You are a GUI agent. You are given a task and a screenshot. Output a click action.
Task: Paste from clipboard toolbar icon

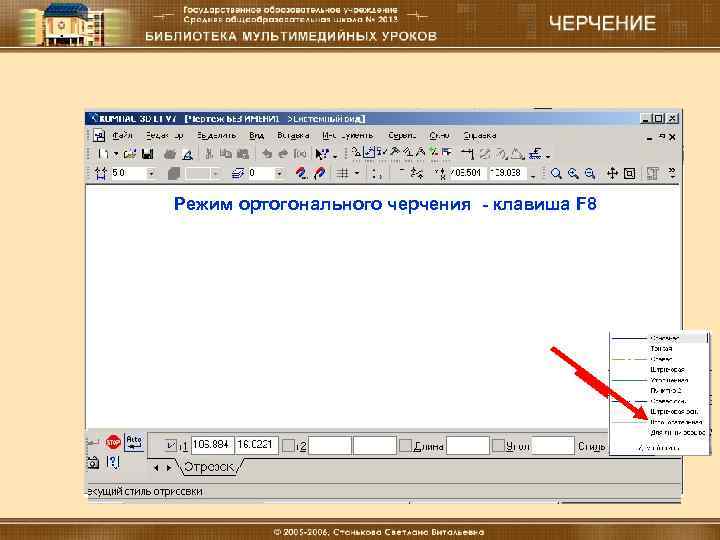click(242, 154)
